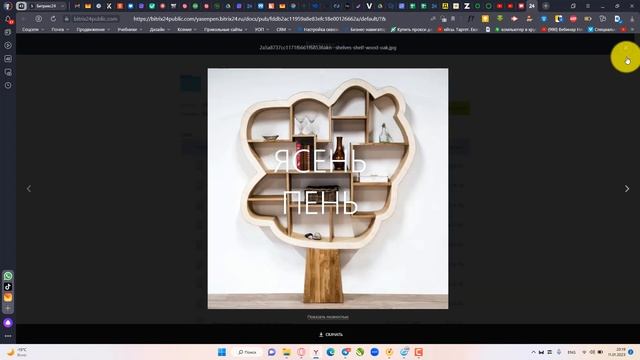
Task: Open the white Z browser tab
Action: tap(467, 6)
